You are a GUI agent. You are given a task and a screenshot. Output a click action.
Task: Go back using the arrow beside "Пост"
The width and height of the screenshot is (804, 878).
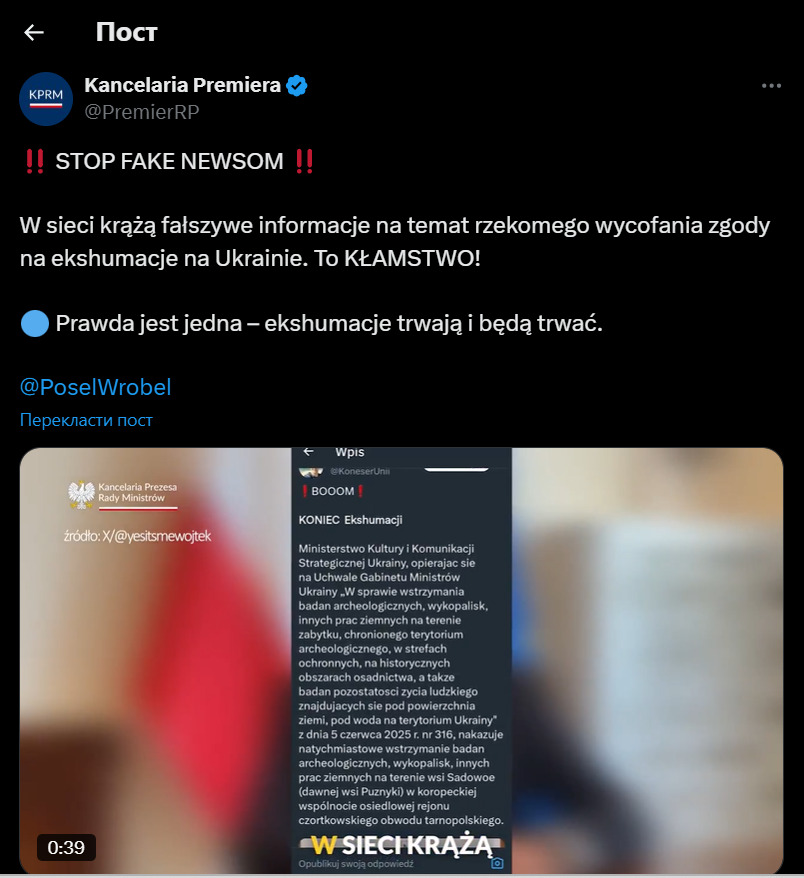pos(34,32)
